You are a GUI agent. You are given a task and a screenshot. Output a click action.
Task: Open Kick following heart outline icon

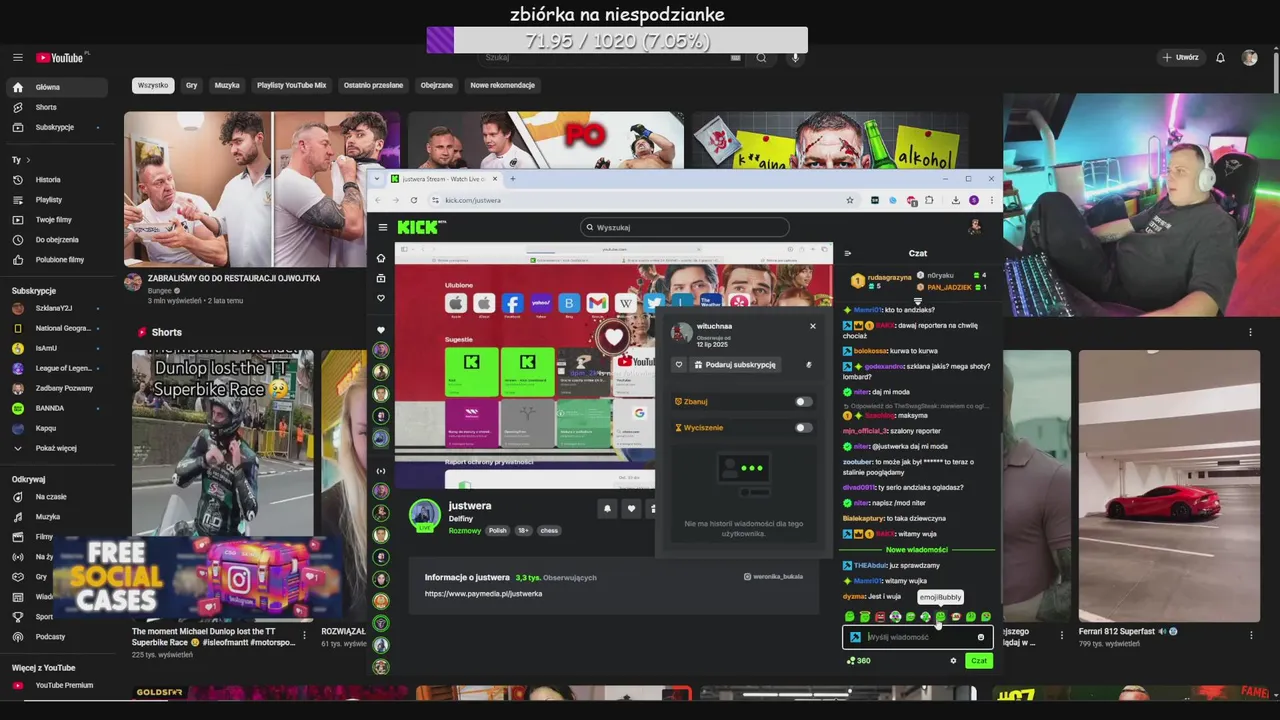pyautogui.click(x=380, y=298)
